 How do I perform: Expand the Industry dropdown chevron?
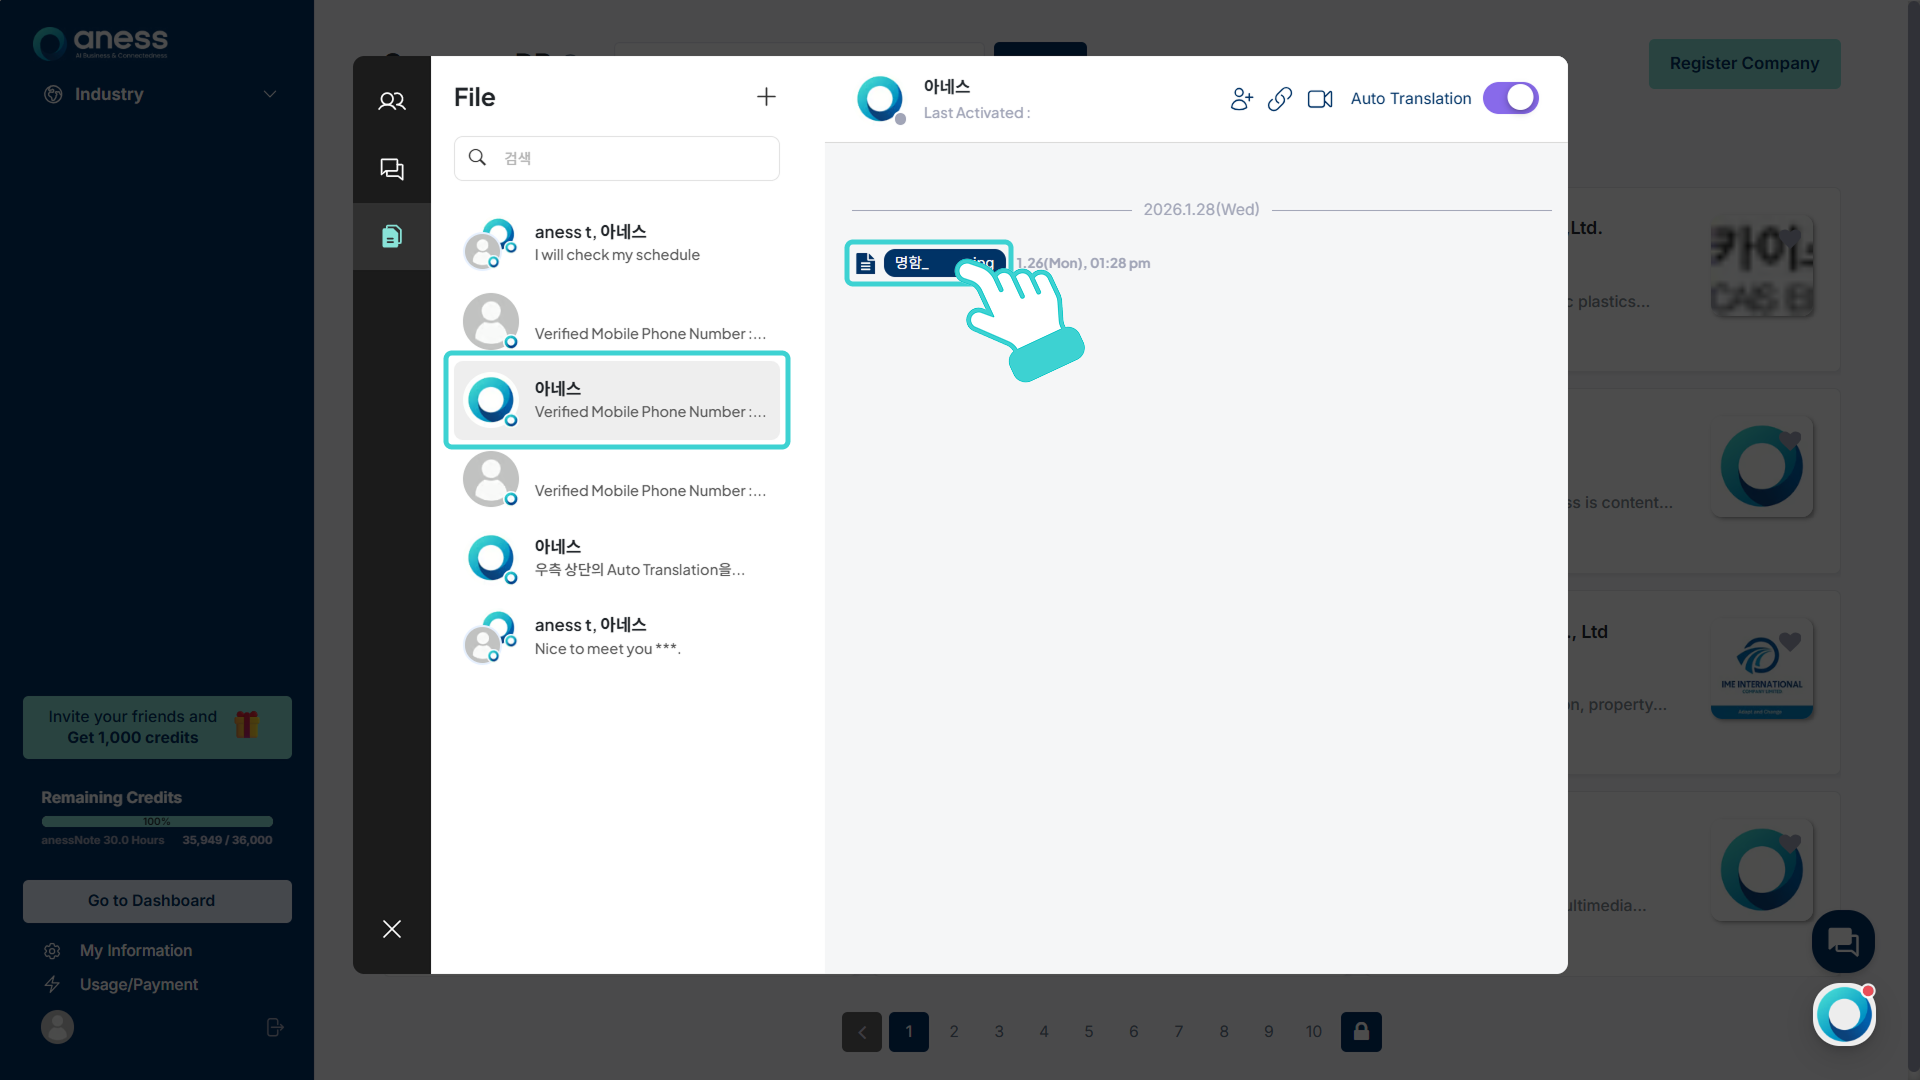[270, 94]
